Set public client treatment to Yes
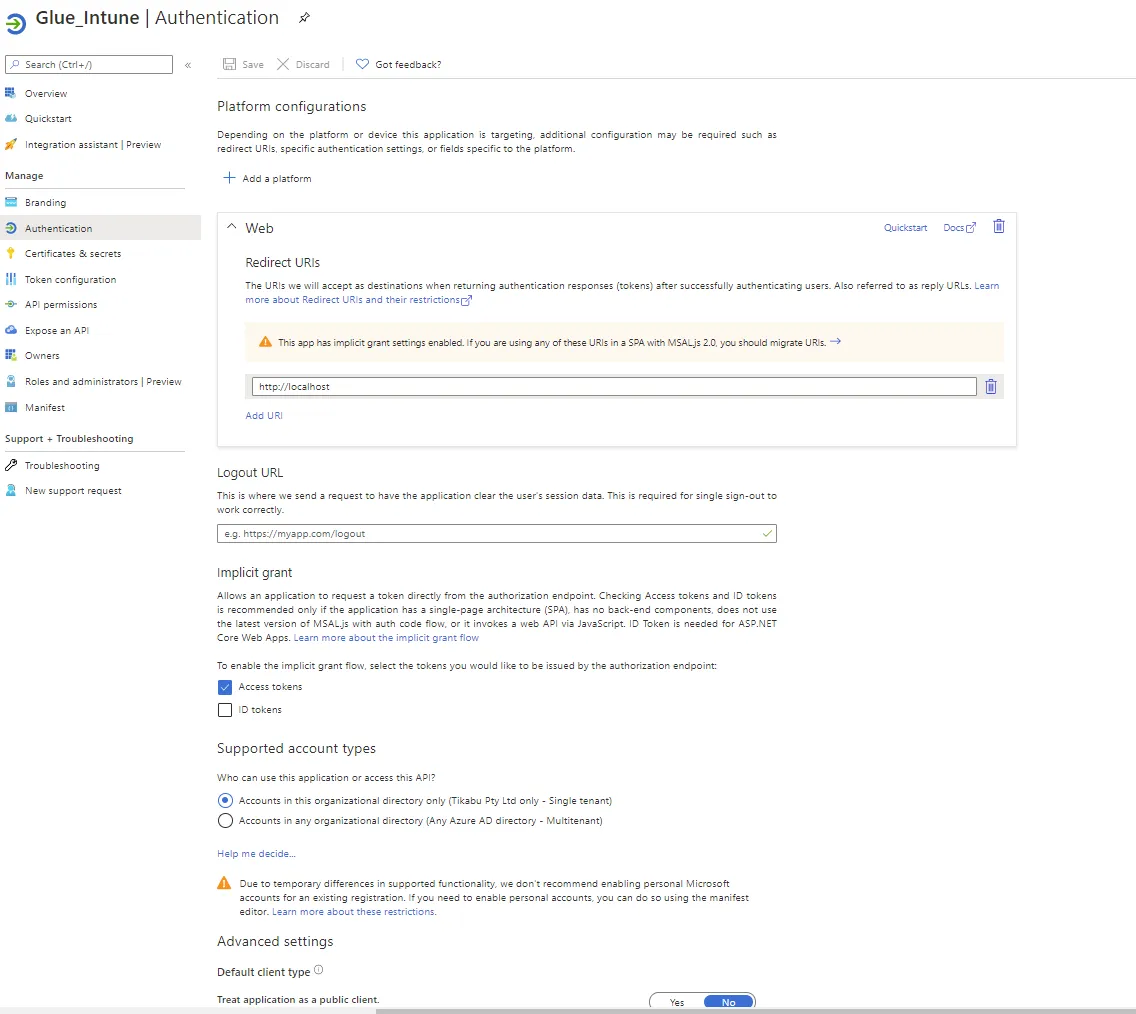1136x1014 pixels. coord(675,1002)
